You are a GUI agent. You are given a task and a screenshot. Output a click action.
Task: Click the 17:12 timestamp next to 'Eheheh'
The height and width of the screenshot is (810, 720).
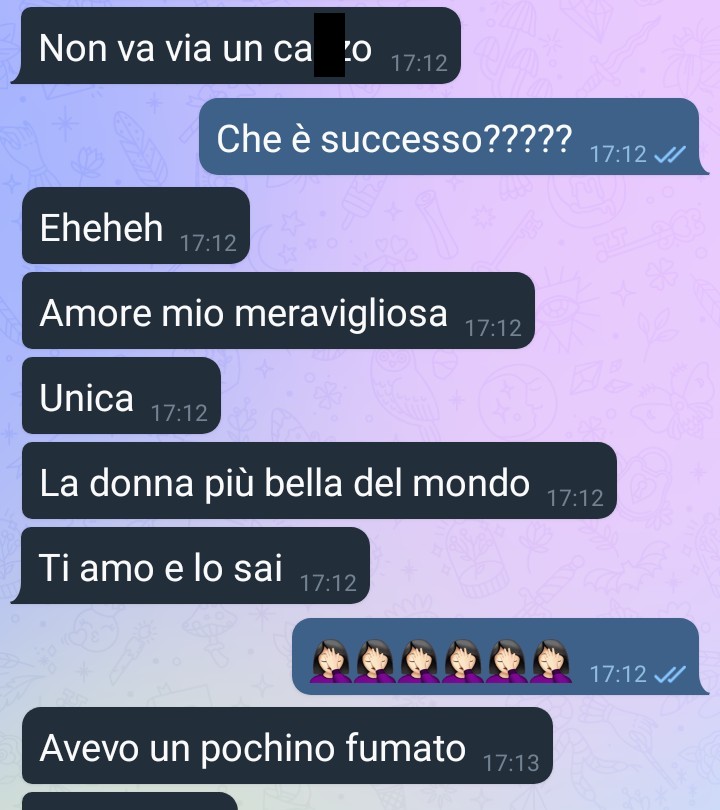click(208, 243)
